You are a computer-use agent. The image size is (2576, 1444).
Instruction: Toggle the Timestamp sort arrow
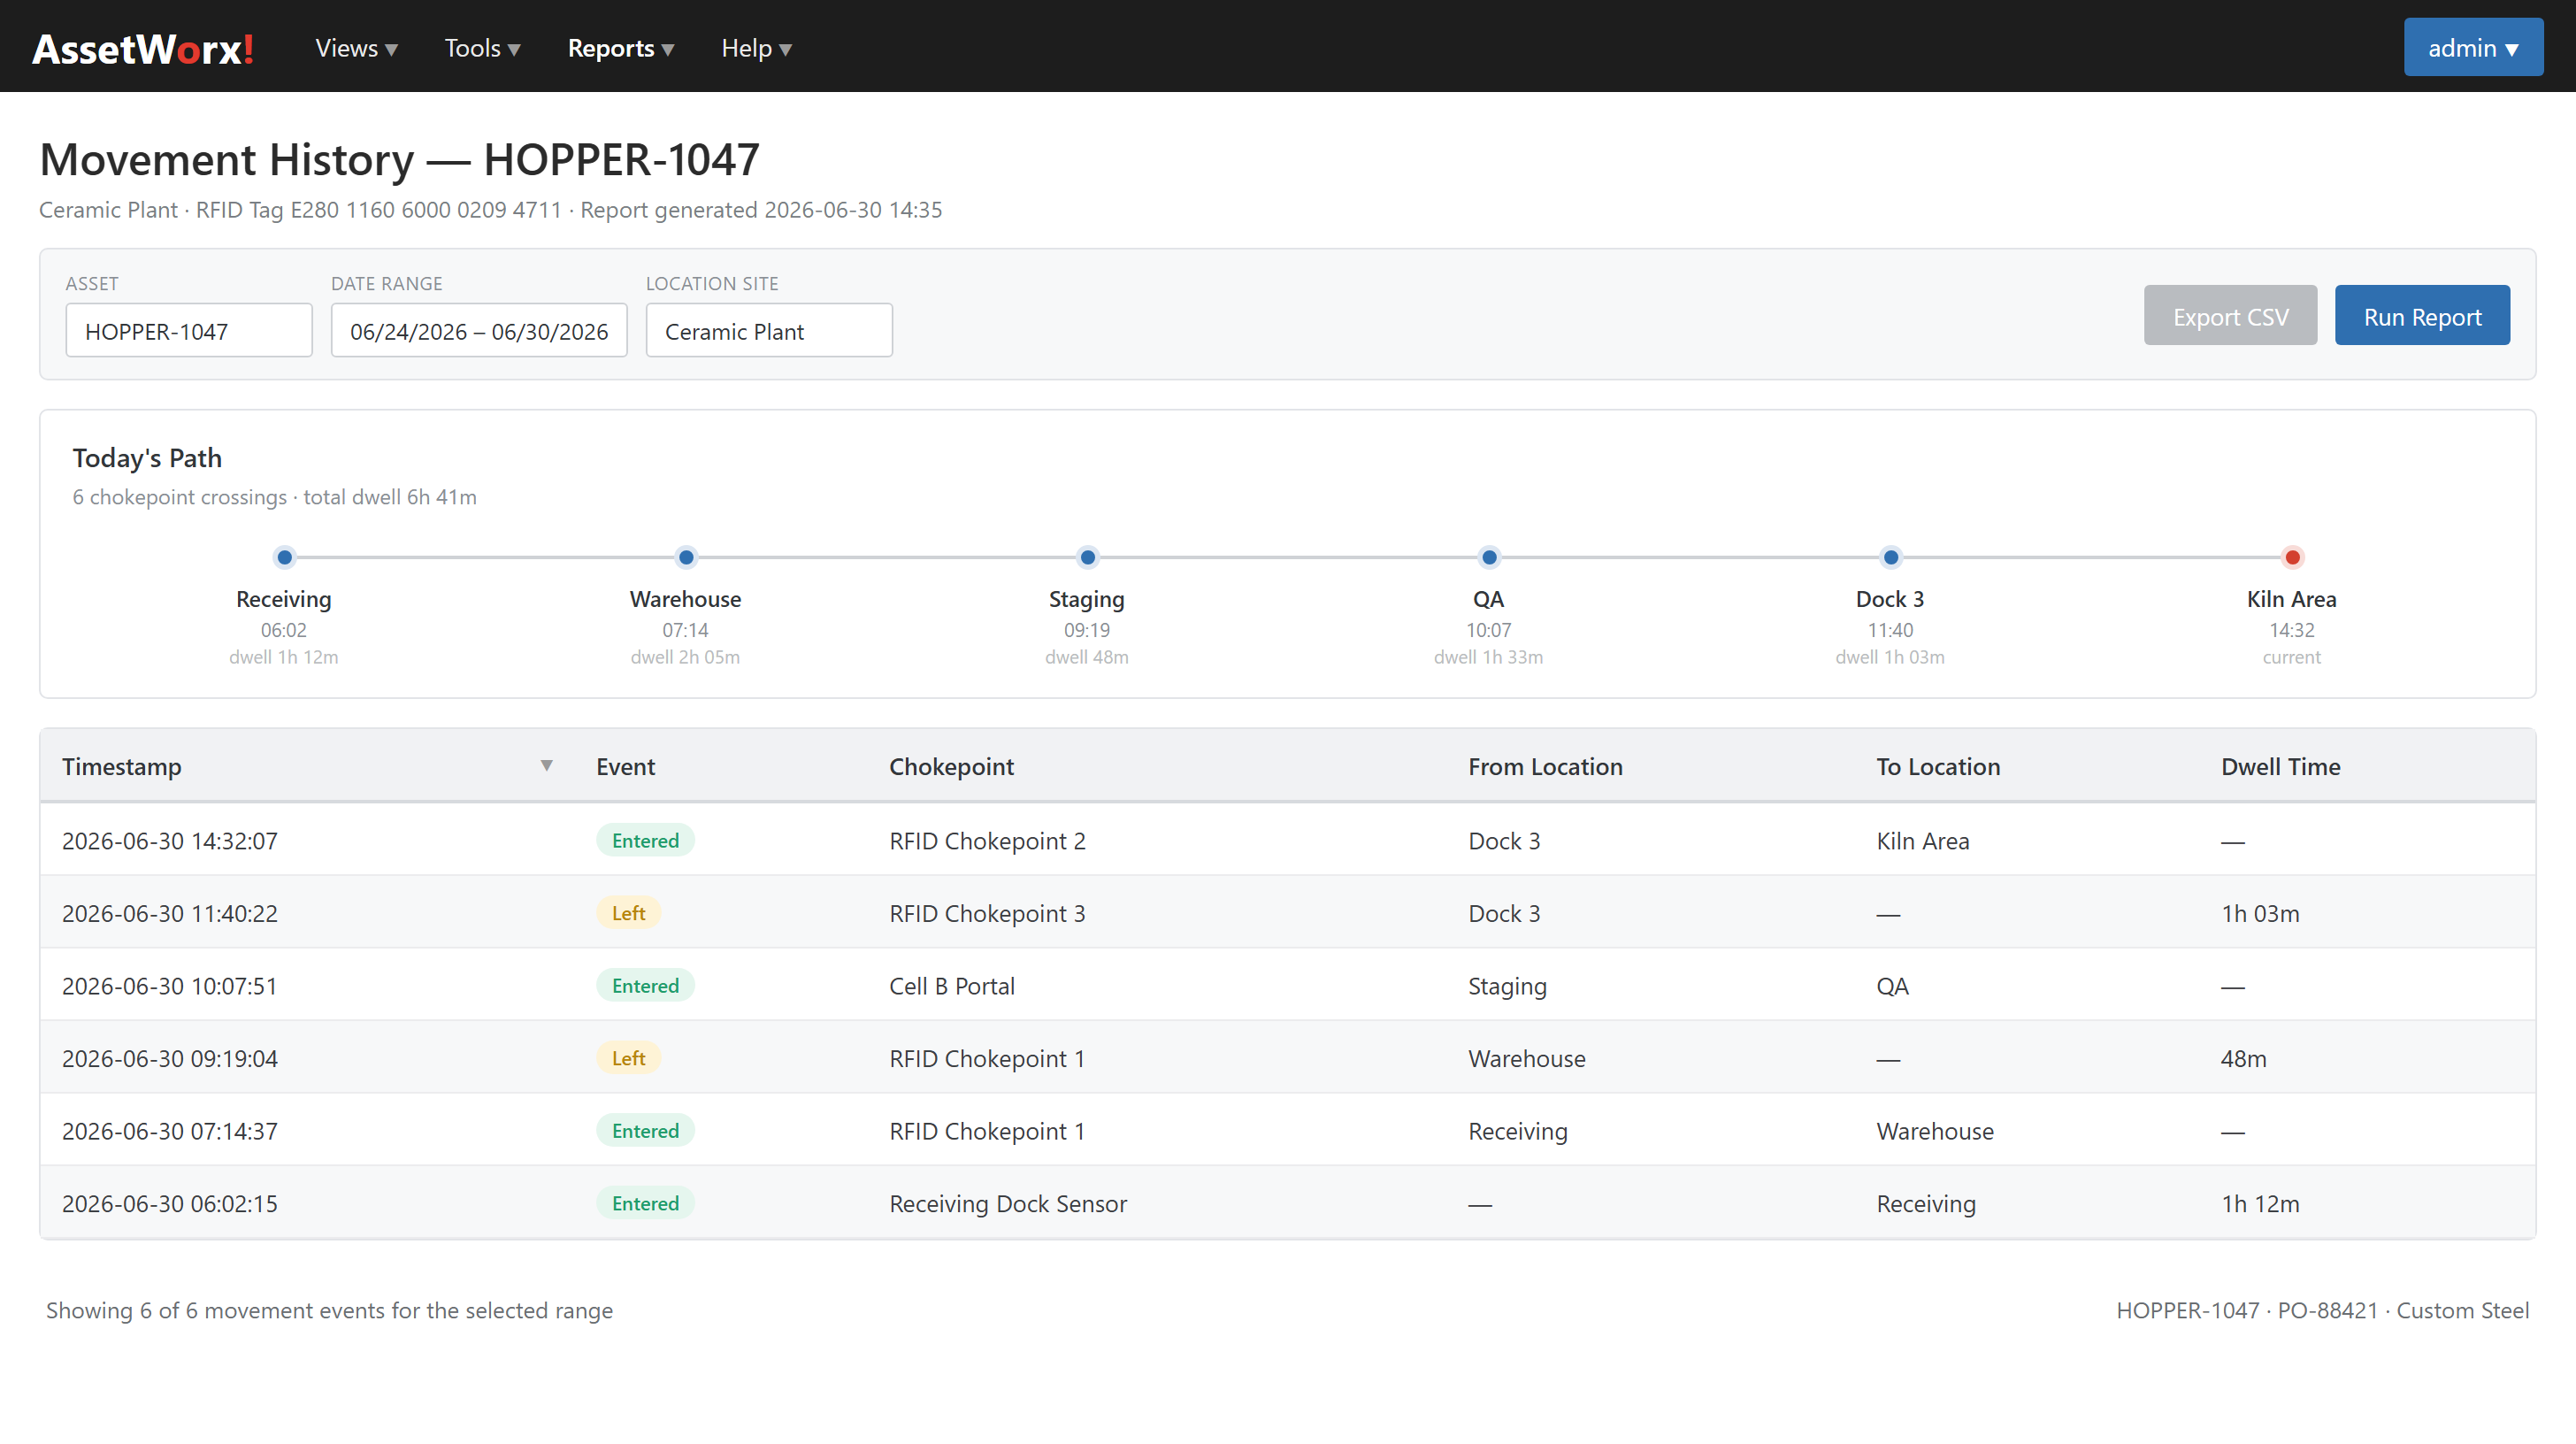546,766
